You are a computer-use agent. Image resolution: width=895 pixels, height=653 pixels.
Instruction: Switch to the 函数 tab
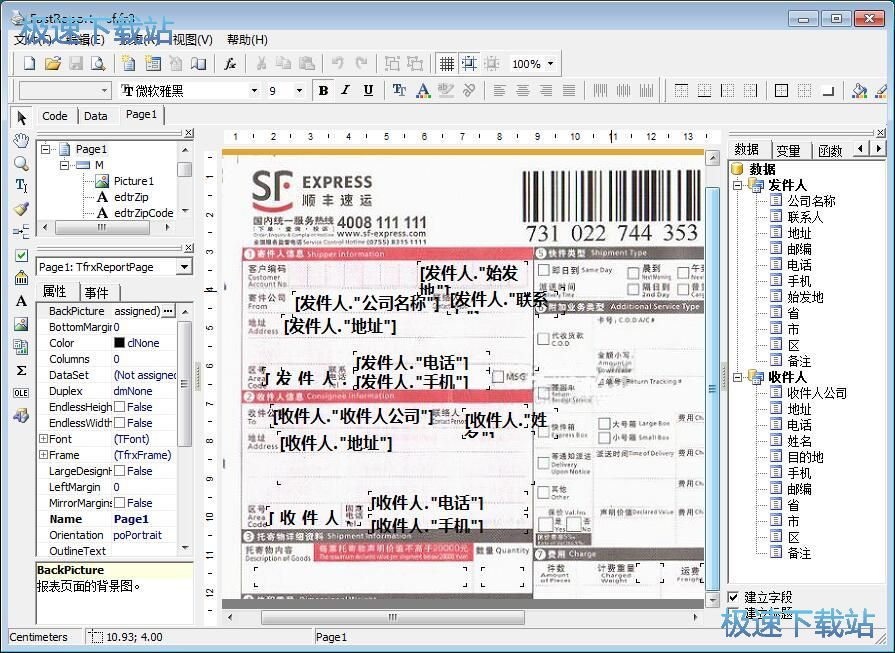click(830, 151)
